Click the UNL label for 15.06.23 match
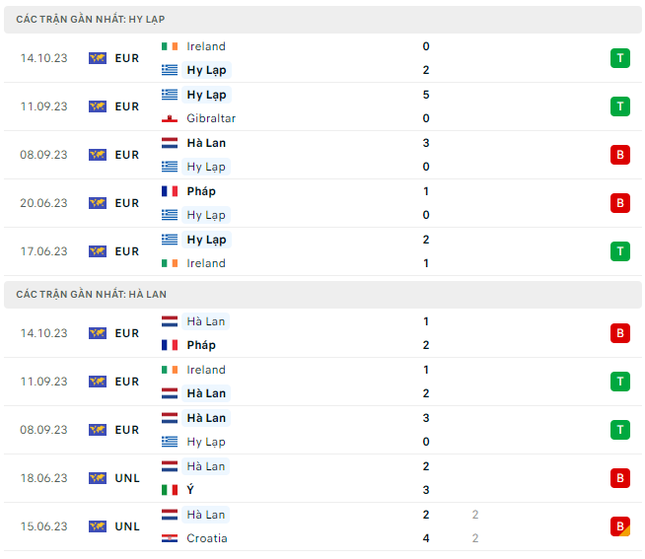Screen dimensions: 645x559 point(127,527)
